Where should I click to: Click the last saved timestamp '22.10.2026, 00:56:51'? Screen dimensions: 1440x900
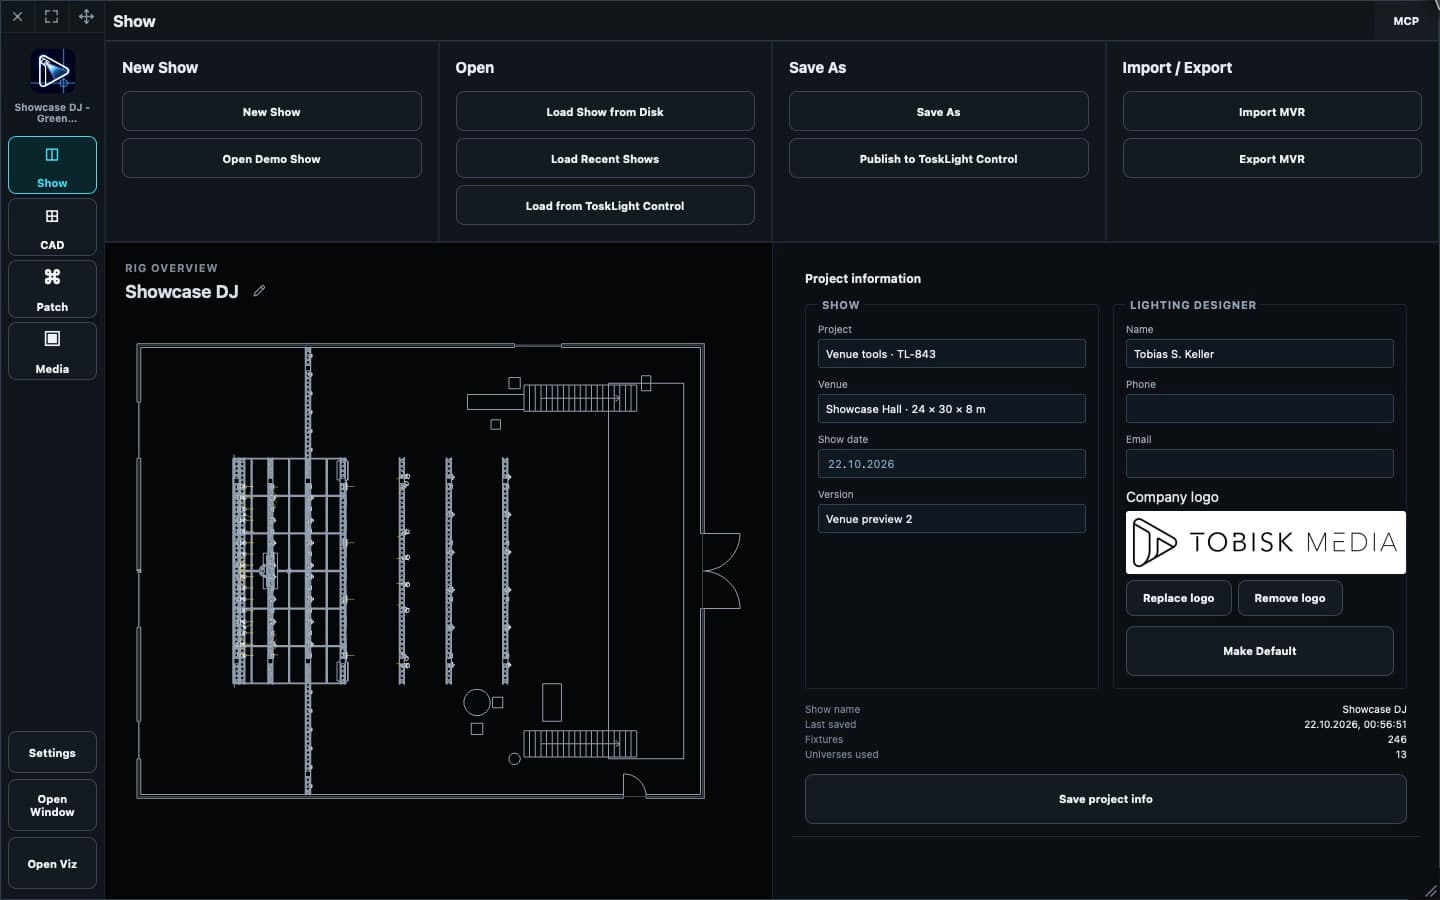pos(1355,725)
